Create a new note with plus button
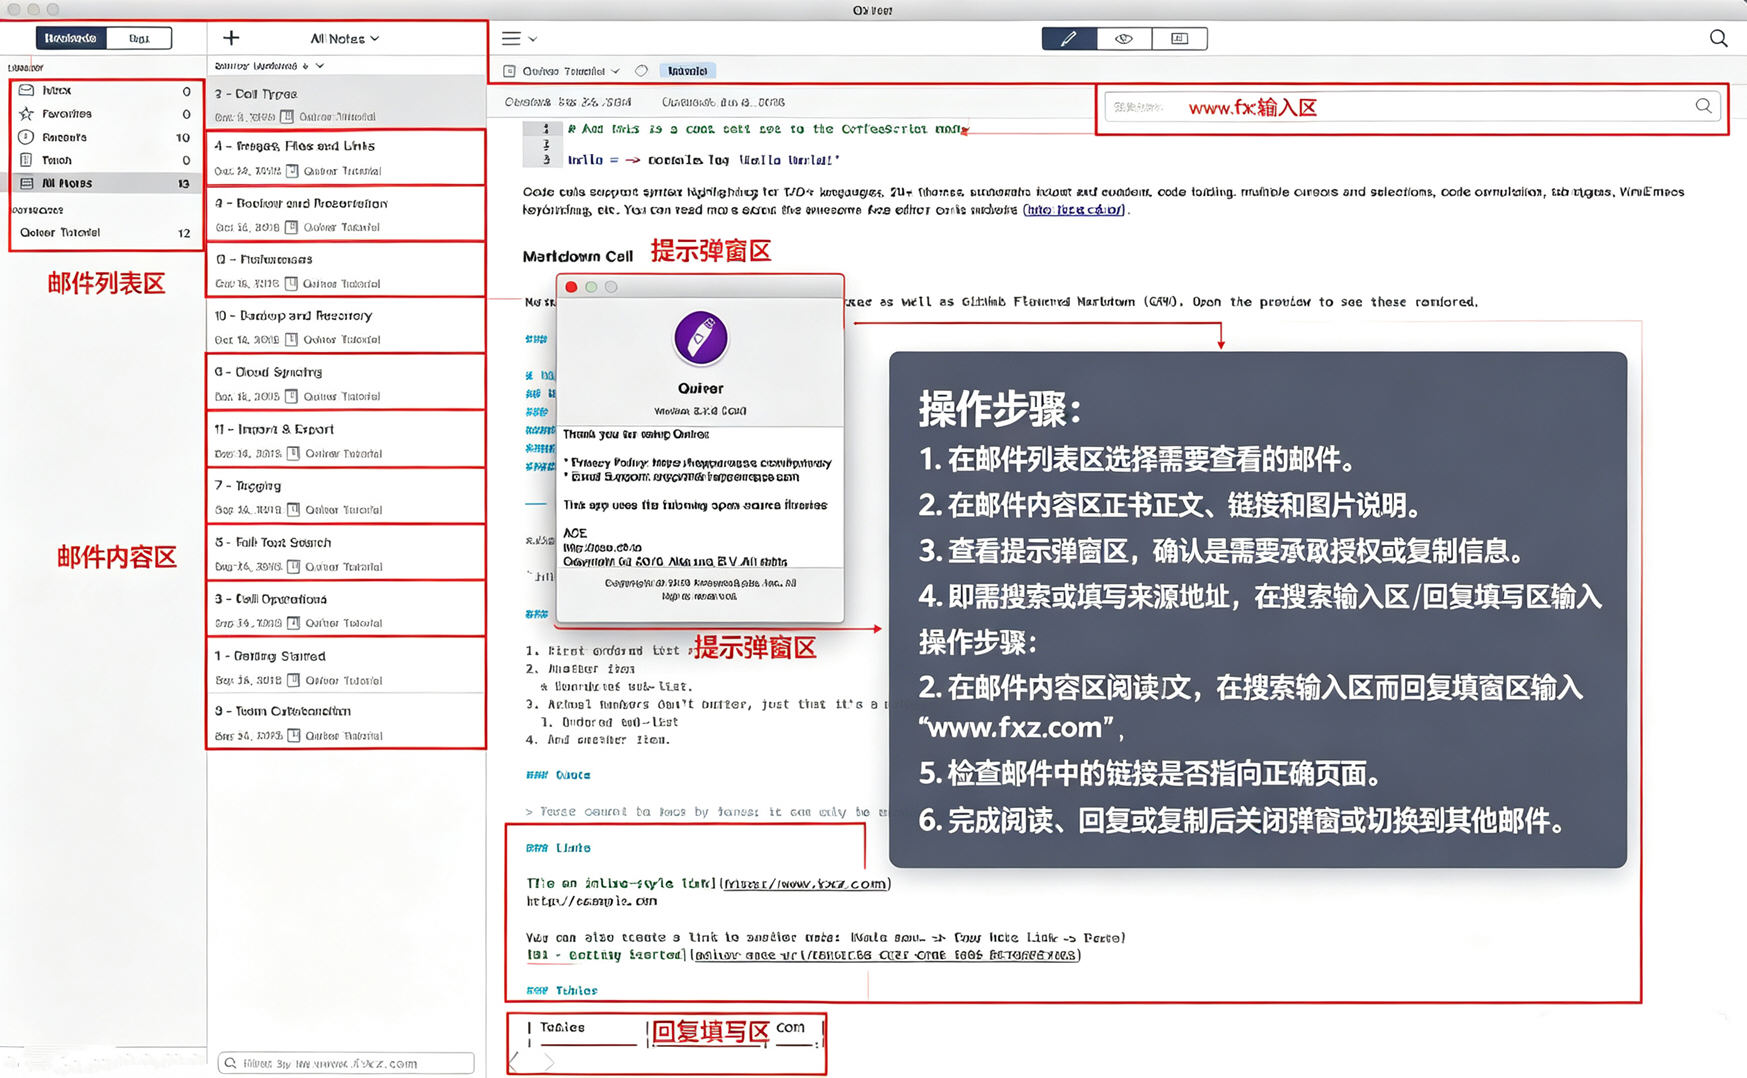 tap(231, 38)
